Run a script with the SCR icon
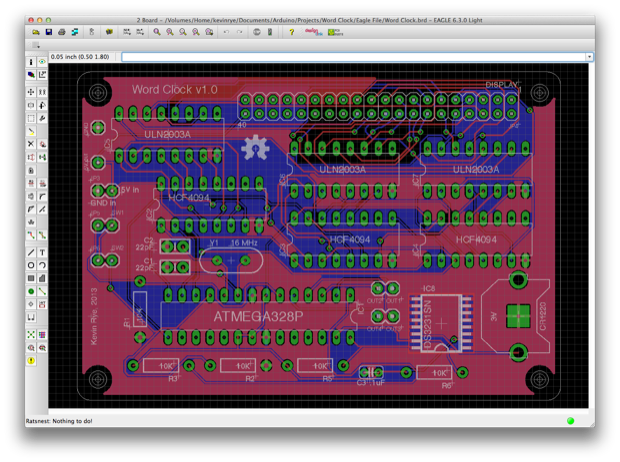The image size is (620, 462). [127, 32]
